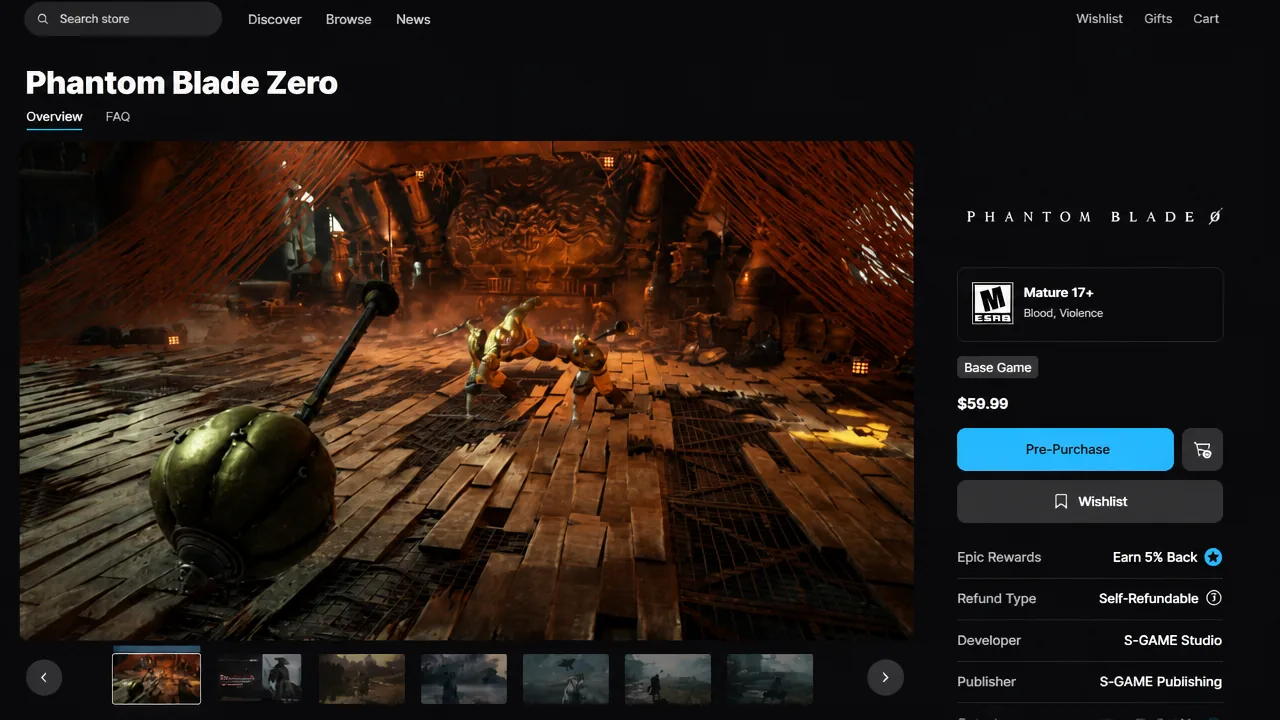Select the fourth media thumbnail
Image resolution: width=1280 pixels, height=720 pixels.
point(464,678)
